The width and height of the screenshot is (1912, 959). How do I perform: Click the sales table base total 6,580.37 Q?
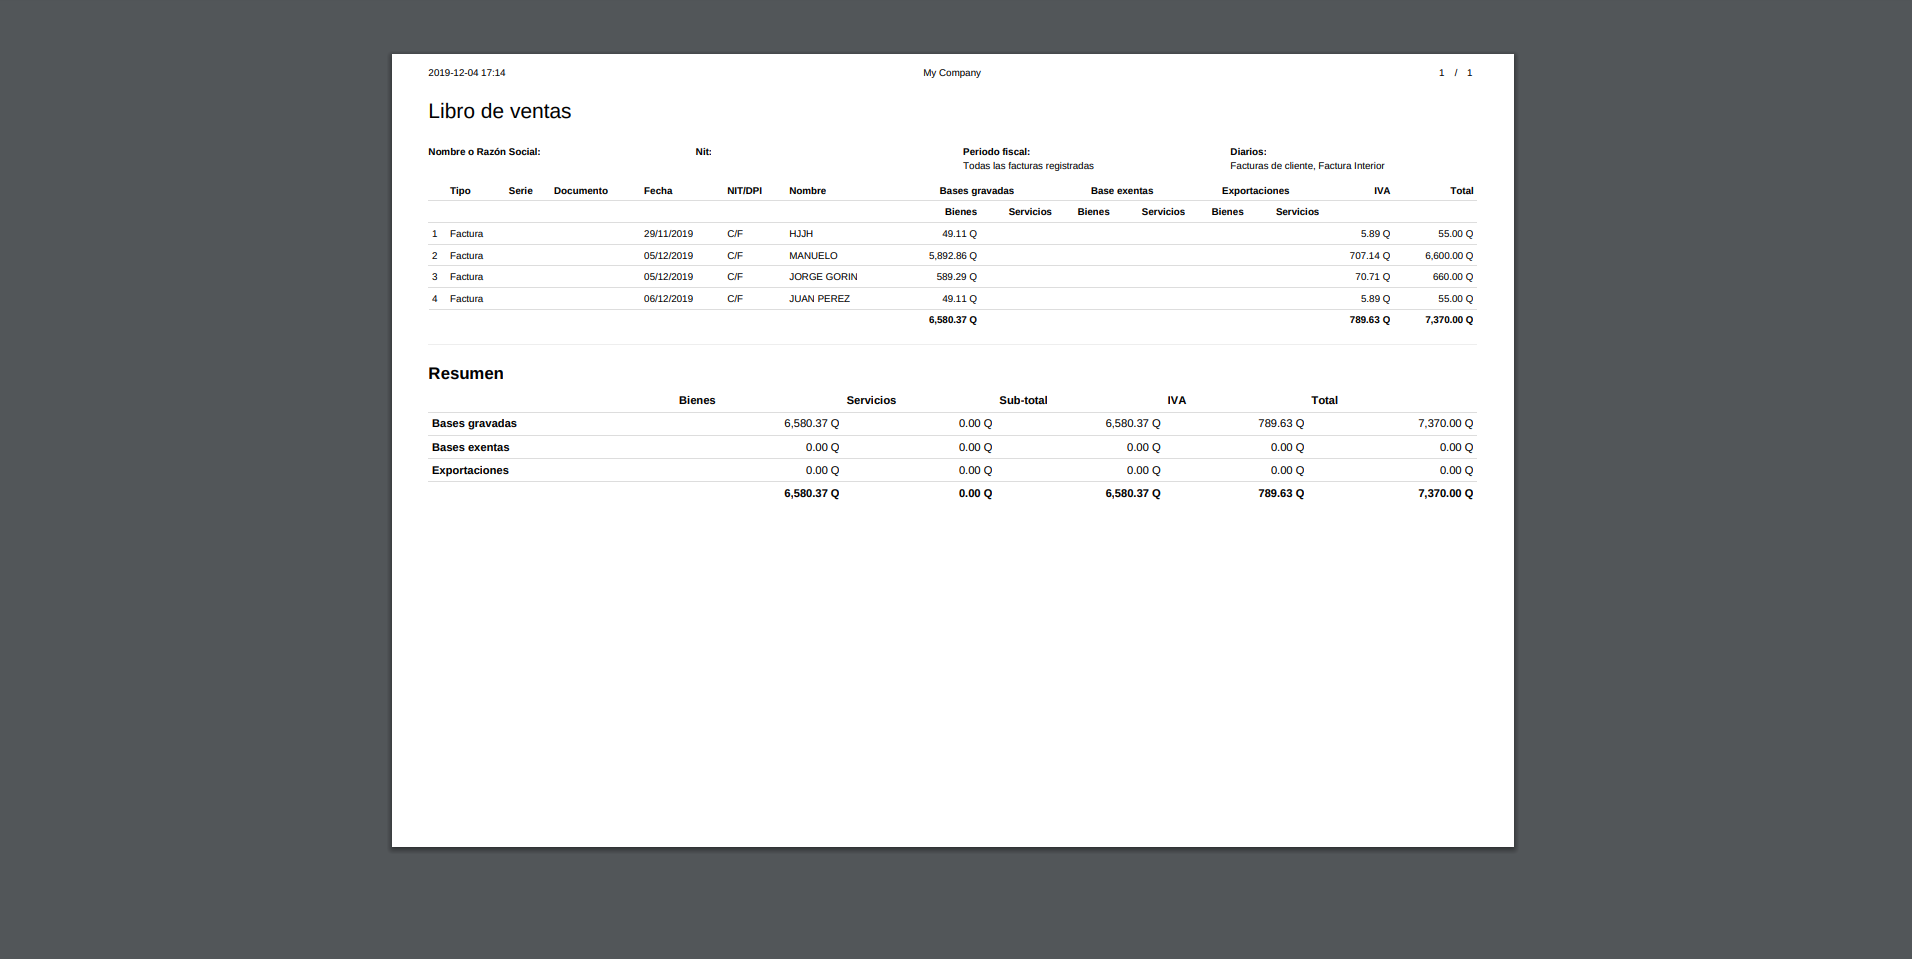[953, 320]
